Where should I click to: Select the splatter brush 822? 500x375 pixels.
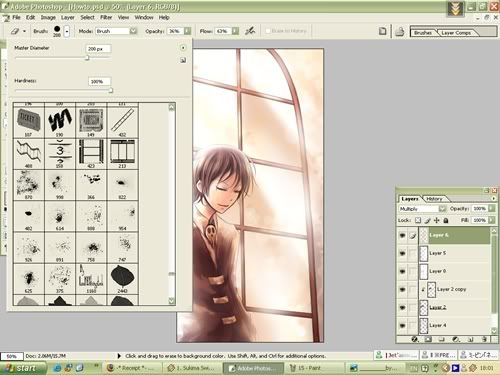[x=122, y=185]
